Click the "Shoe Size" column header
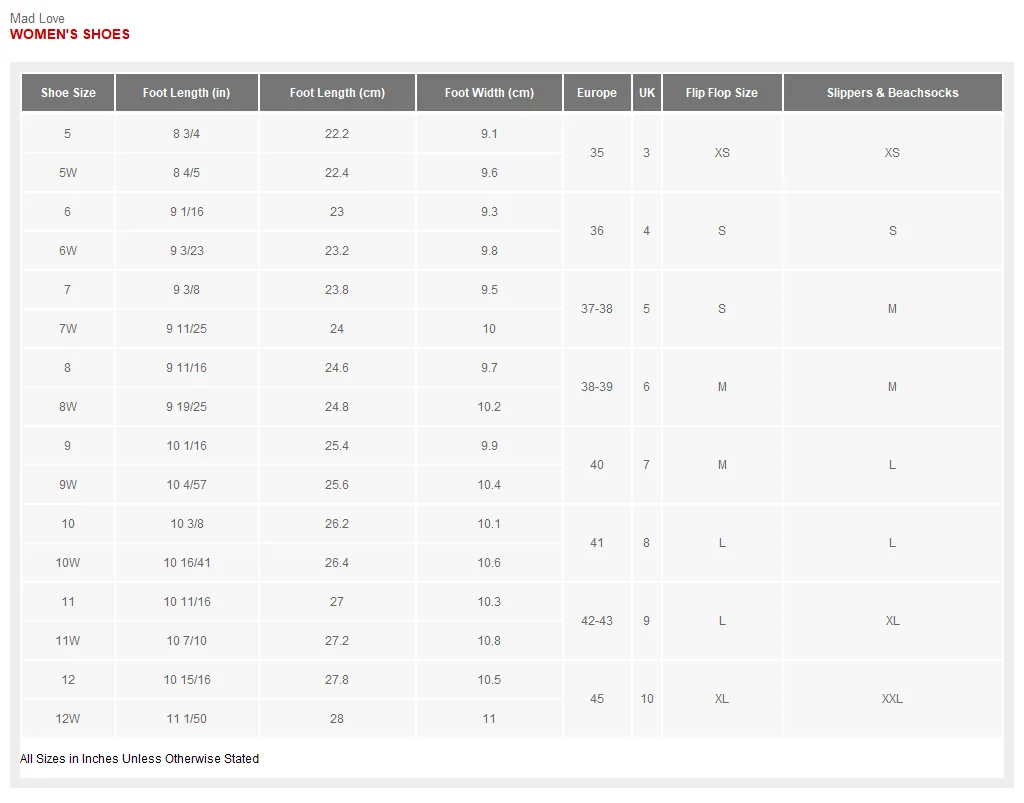 coord(68,93)
